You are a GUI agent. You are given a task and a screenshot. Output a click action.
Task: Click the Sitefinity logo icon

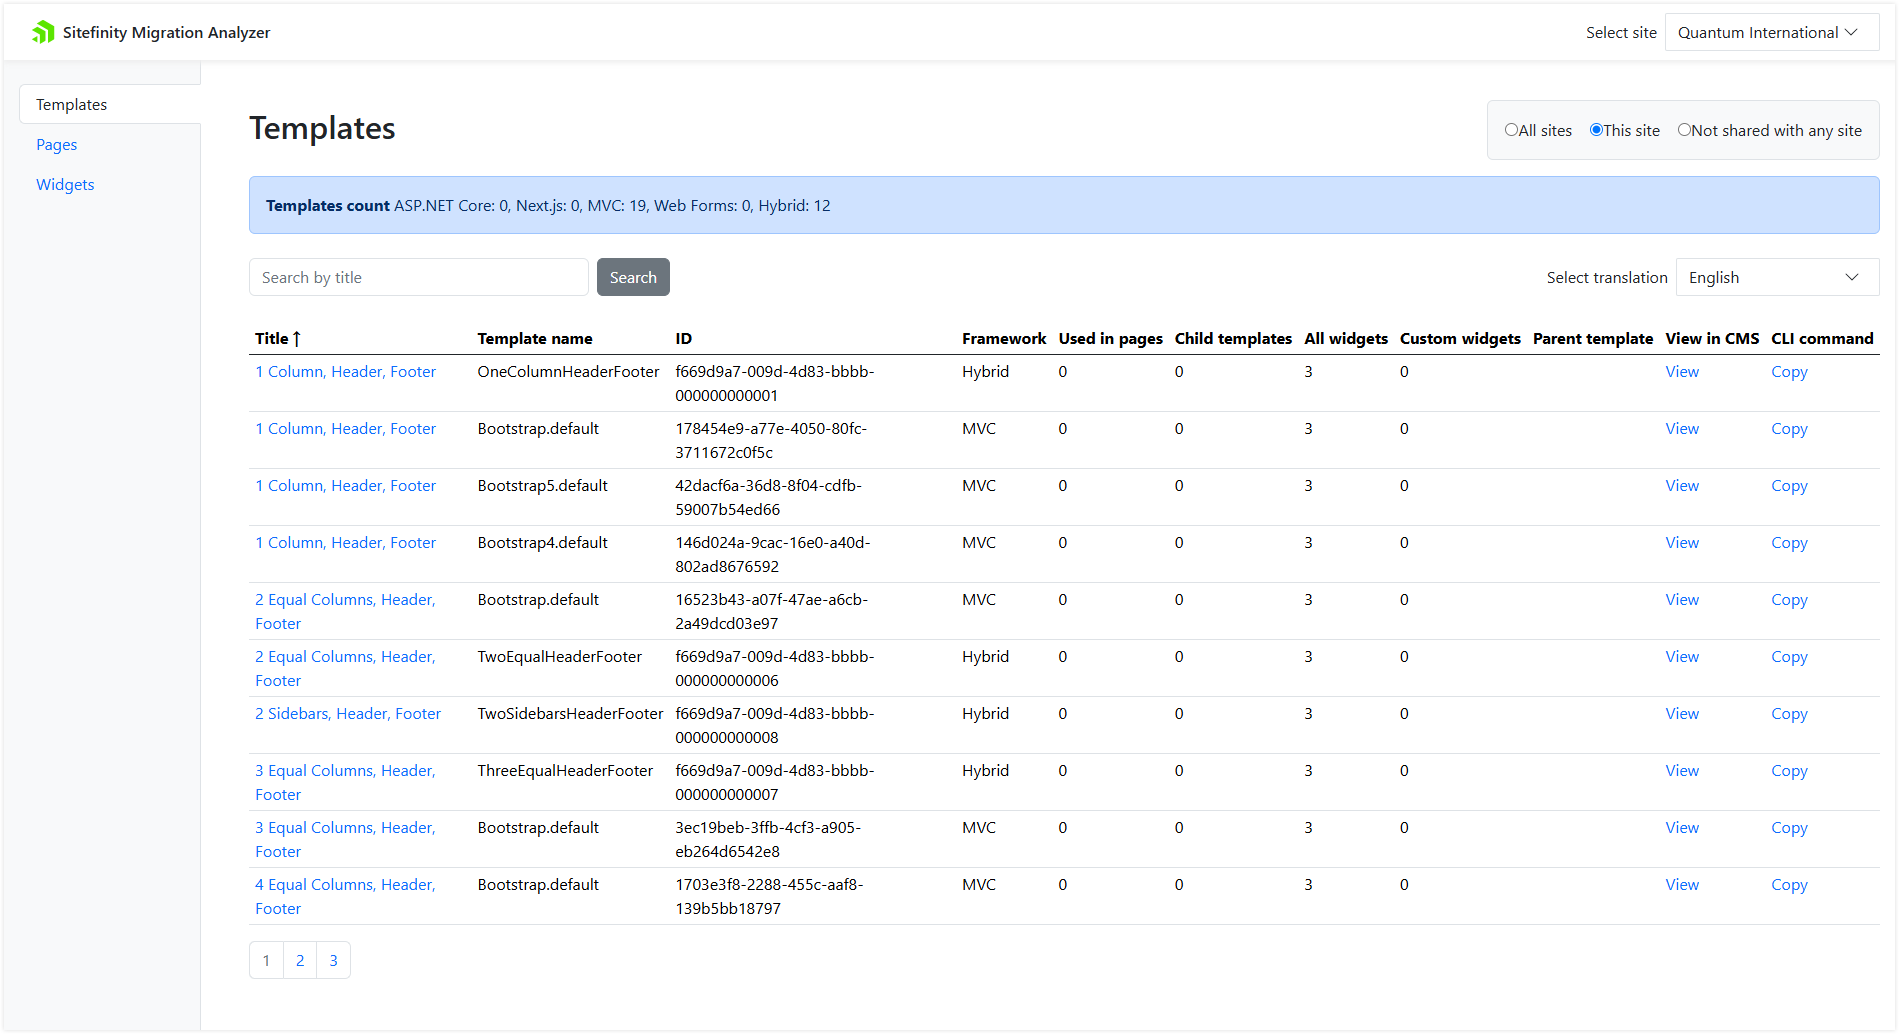pyautogui.click(x=43, y=32)
